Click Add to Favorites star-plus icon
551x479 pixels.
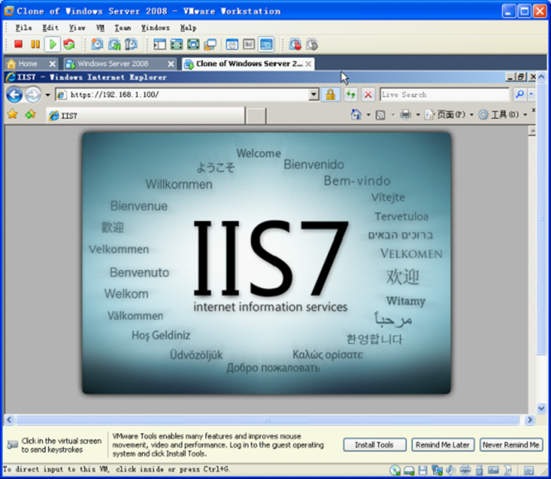pyautogui.click(x=30, y=114)
